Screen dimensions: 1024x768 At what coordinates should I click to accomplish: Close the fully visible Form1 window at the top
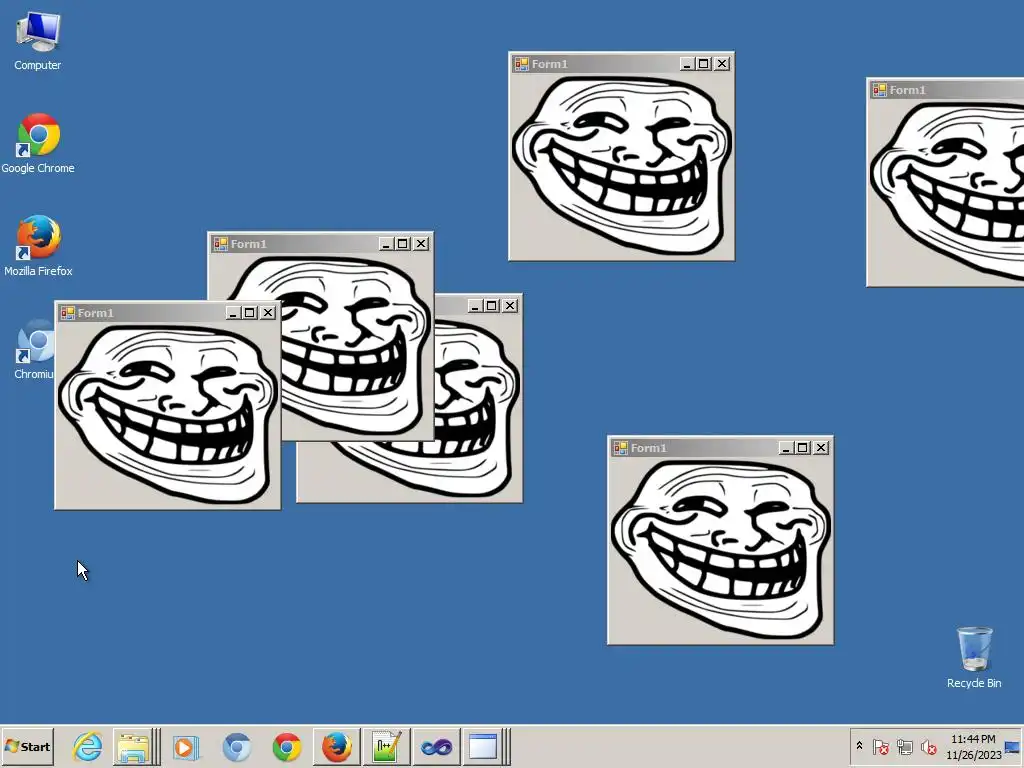[x=722, y=63]
